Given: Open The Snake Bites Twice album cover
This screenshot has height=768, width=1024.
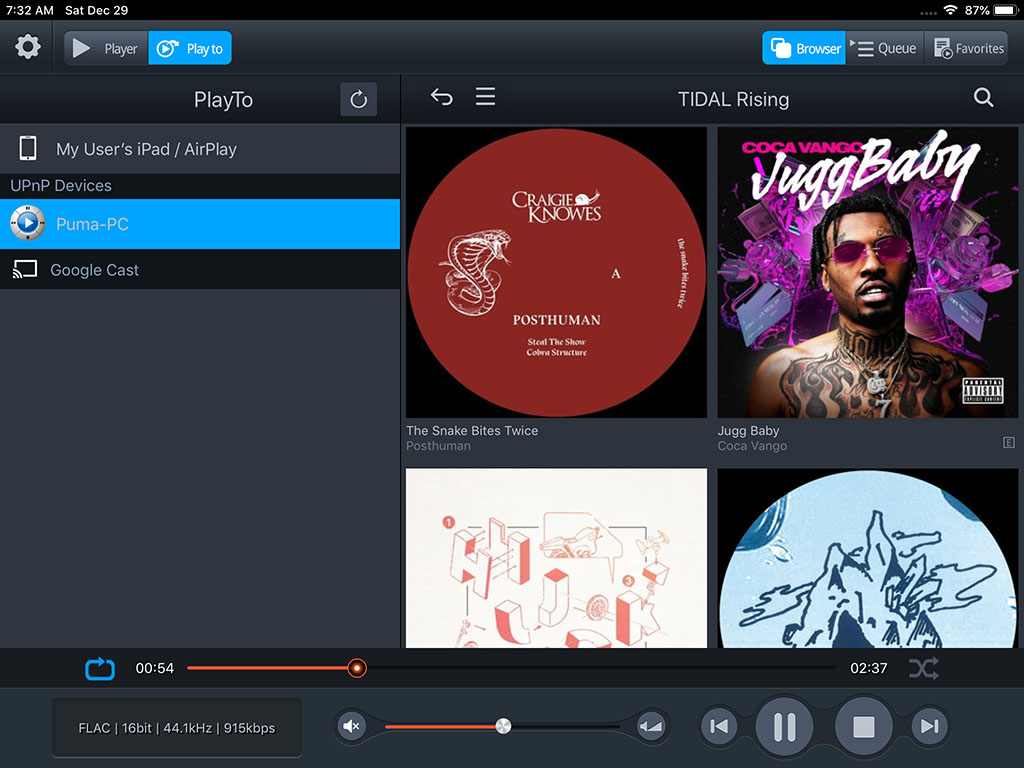Looking at the screenshot, I should point(556,272).
